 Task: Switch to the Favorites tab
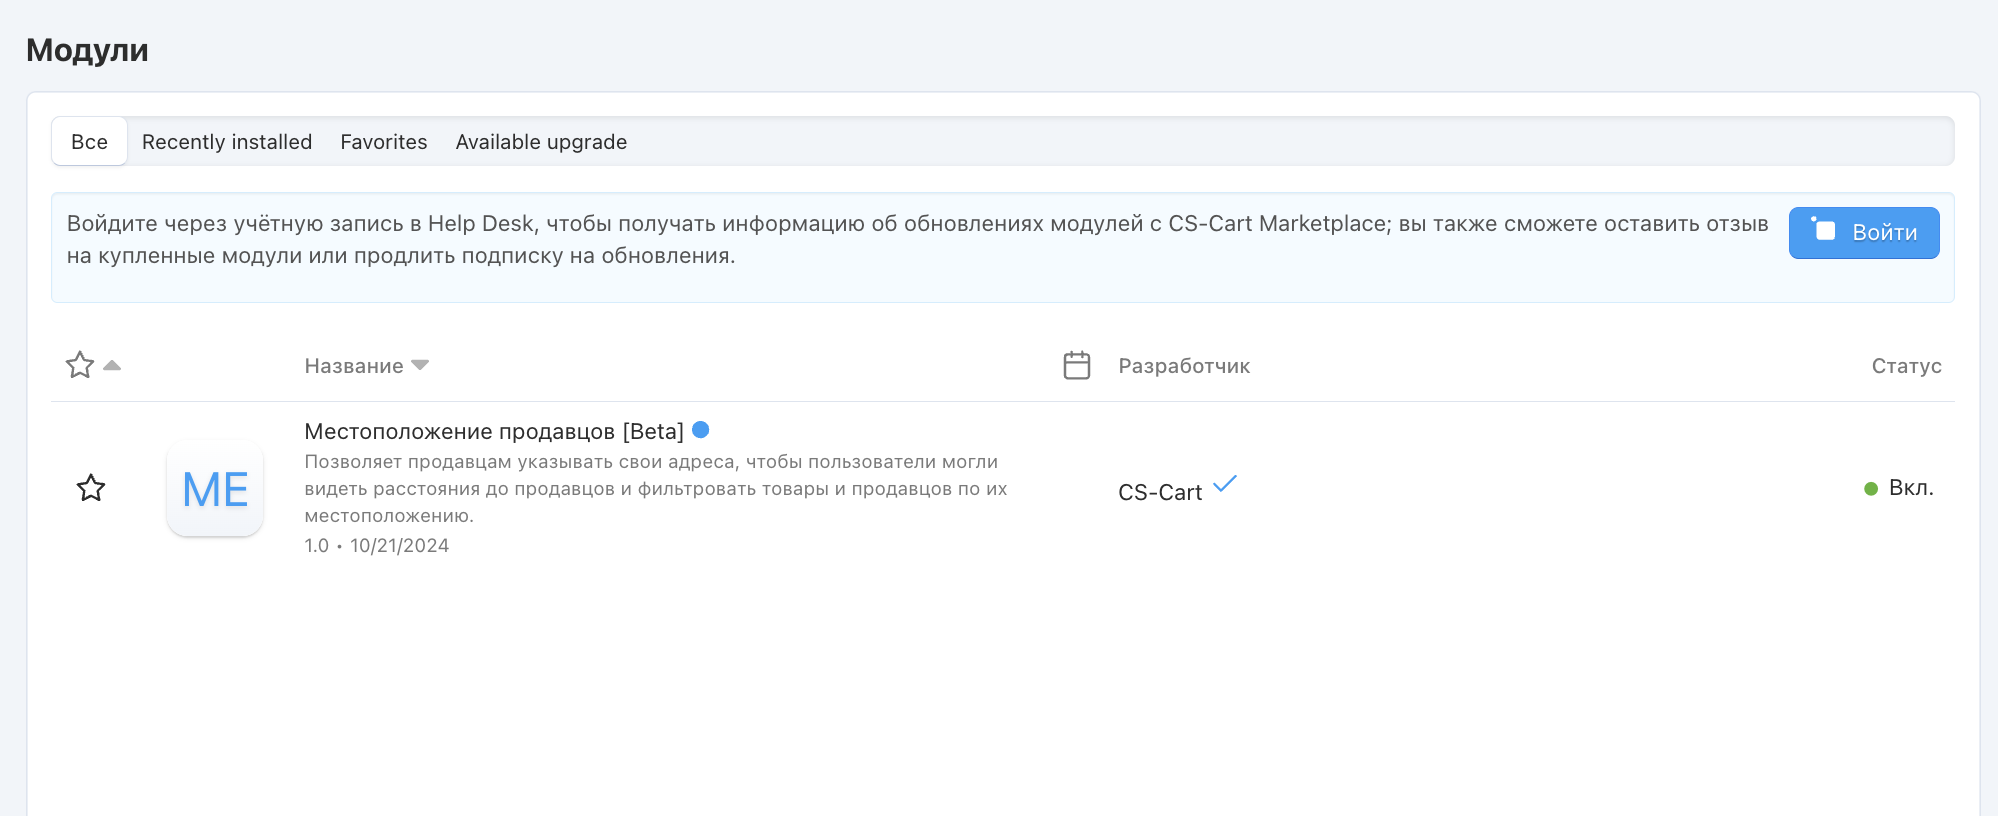pyautogui.click(x=384, y=142)
